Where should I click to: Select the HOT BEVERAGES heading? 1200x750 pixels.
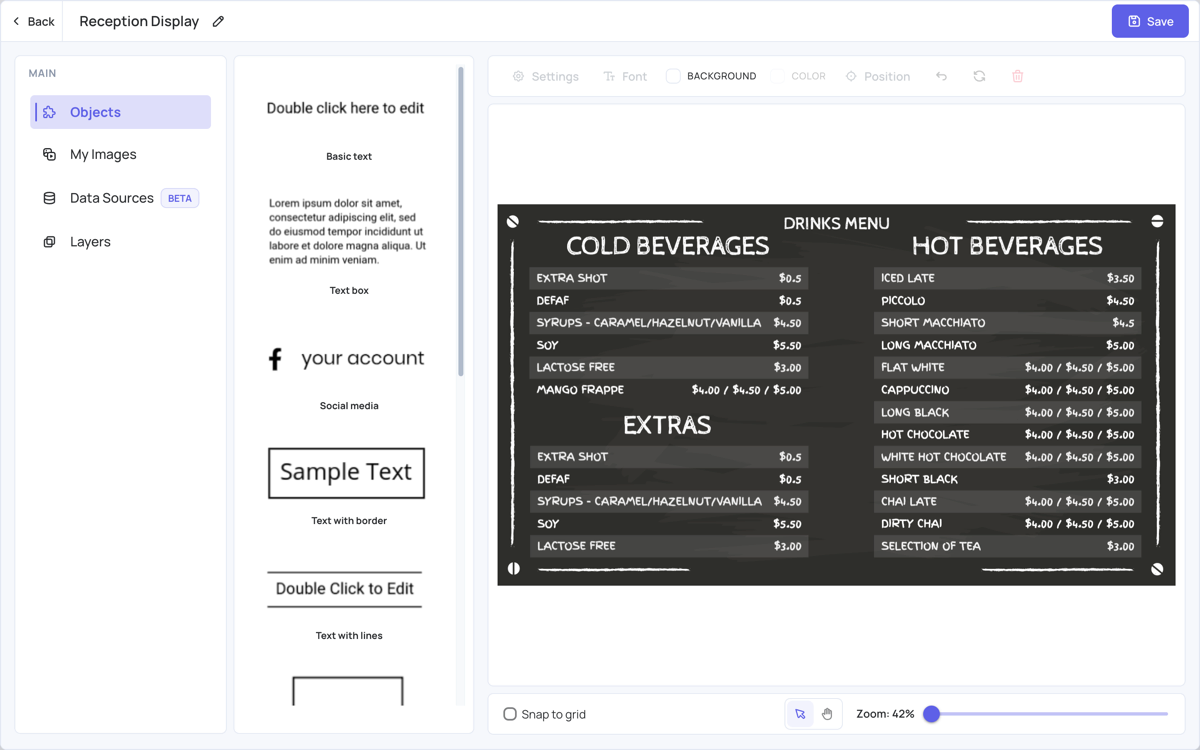1007,246
